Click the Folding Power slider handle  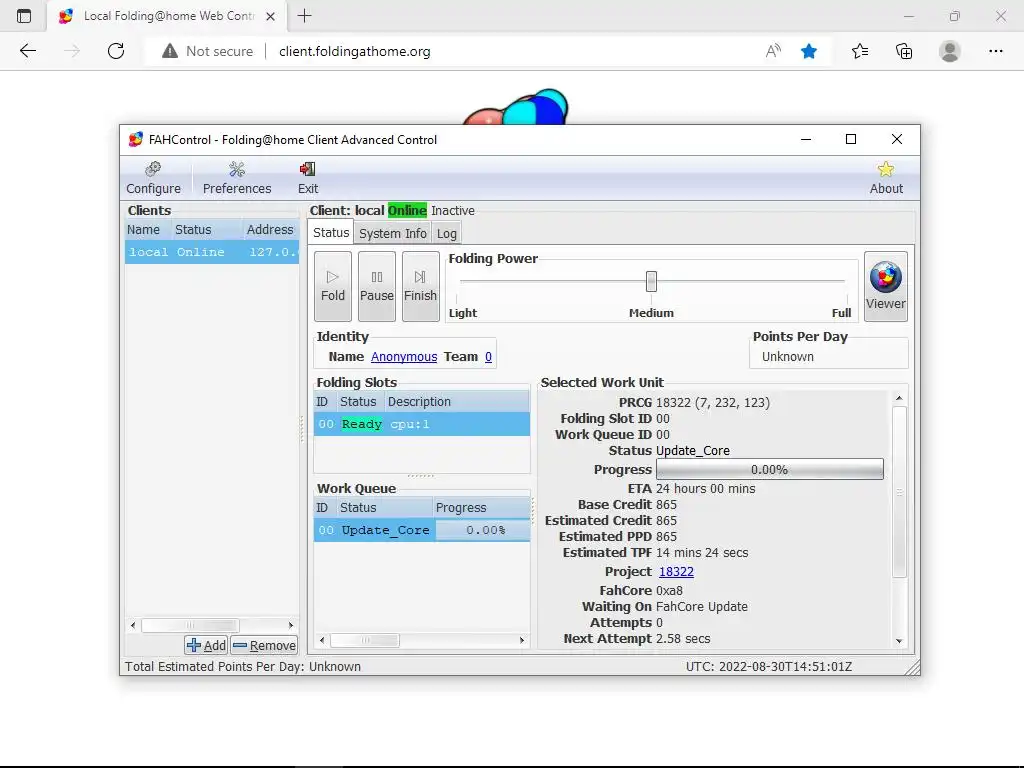tap(651, 281)
